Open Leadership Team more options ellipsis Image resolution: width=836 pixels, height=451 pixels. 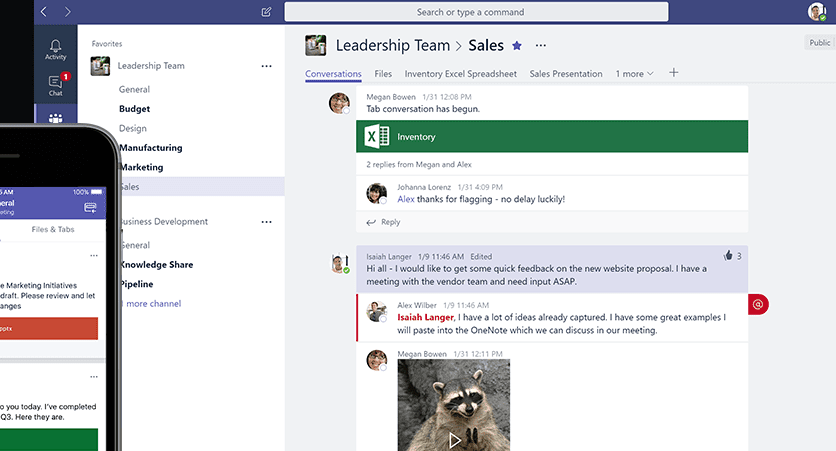pos(267,66)
